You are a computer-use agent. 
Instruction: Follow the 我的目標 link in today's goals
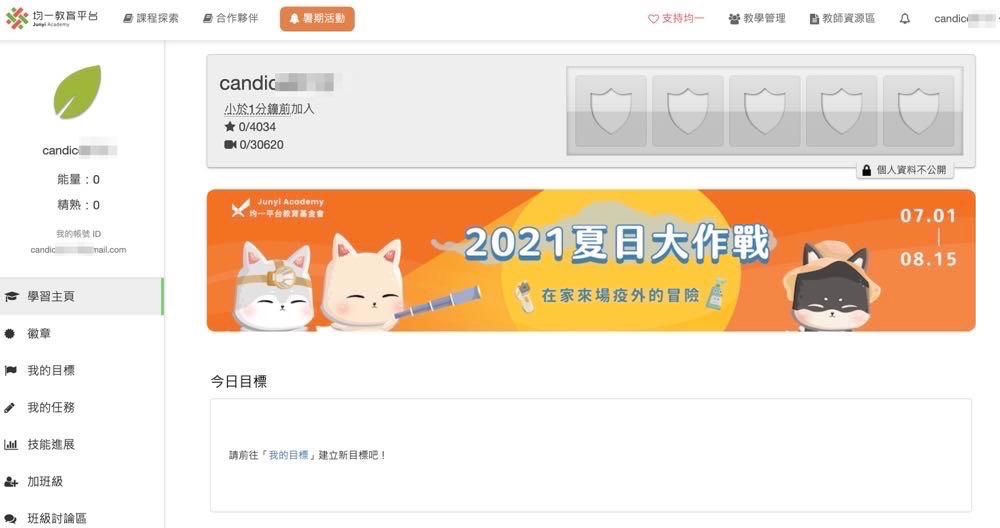(288, 455)
